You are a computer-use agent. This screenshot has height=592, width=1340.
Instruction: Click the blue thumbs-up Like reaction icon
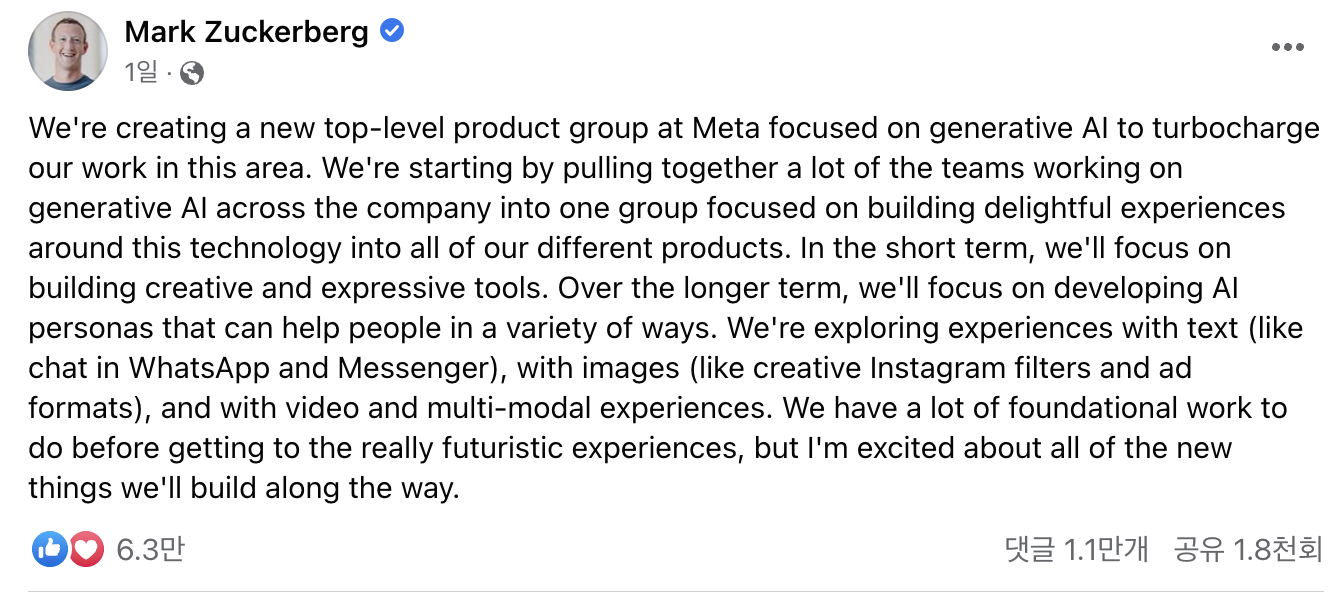[49, 548]
